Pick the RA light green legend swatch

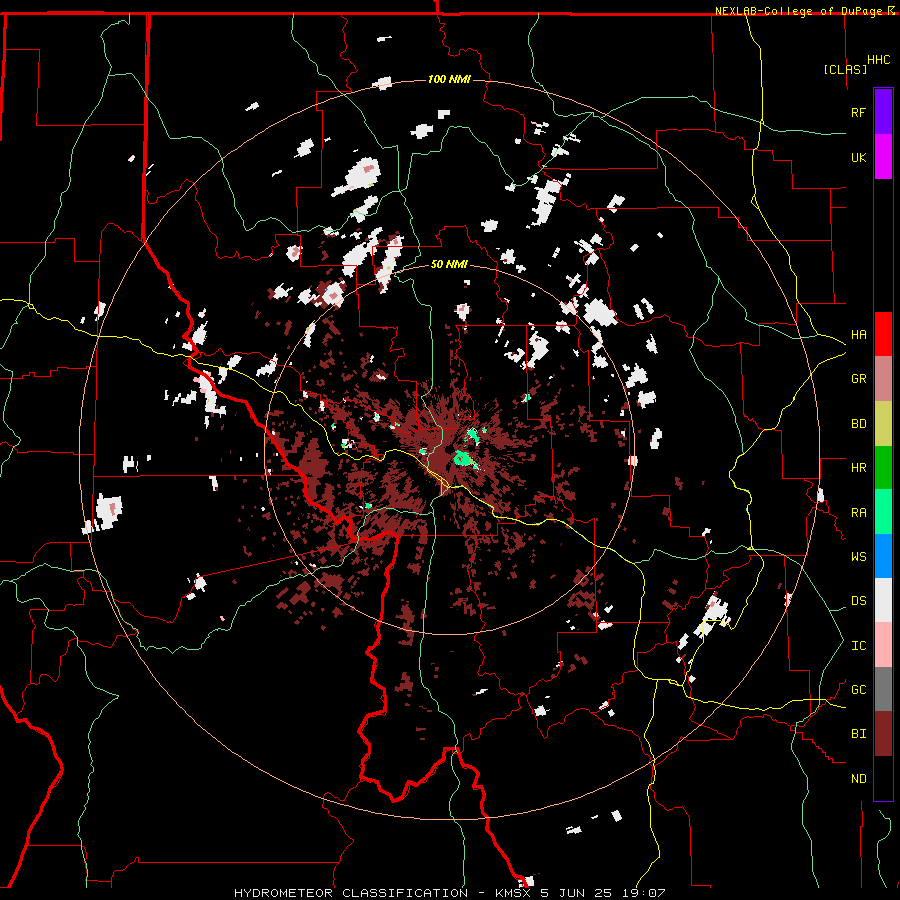click(x=883, y=512)
